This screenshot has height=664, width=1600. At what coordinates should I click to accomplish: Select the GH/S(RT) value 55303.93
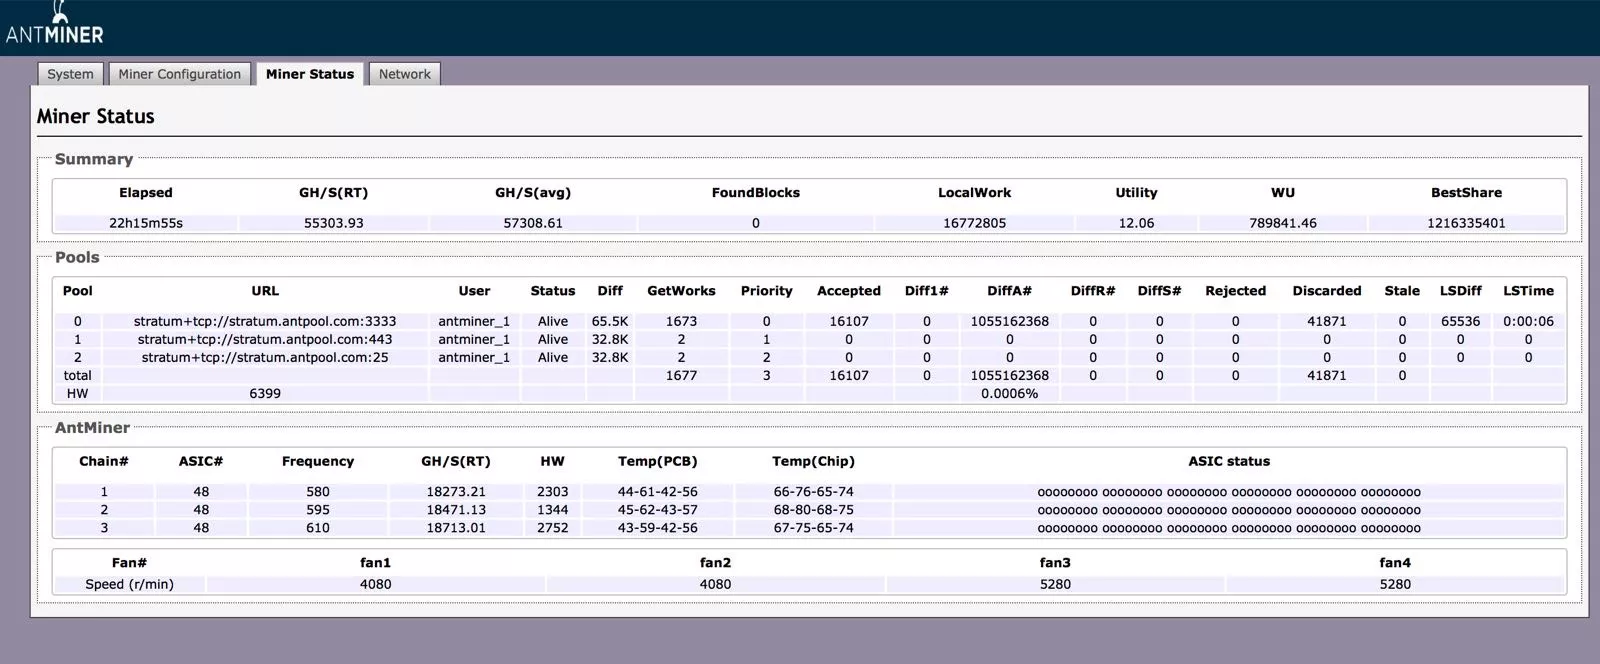(x=333, y=223)
